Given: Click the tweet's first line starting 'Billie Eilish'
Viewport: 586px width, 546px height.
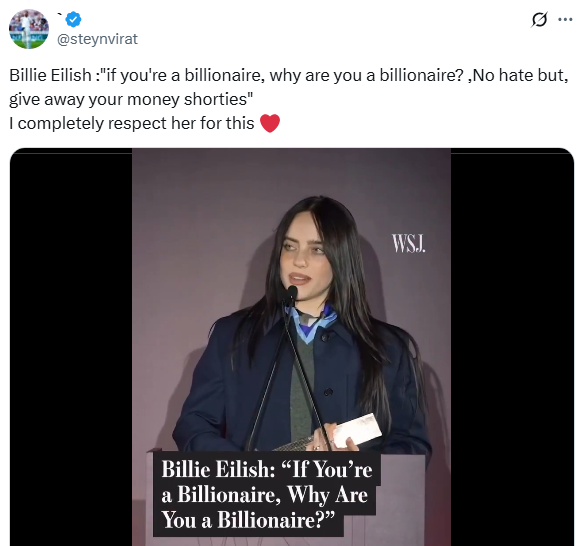Looking at the screenshot, I should [289, 75].
